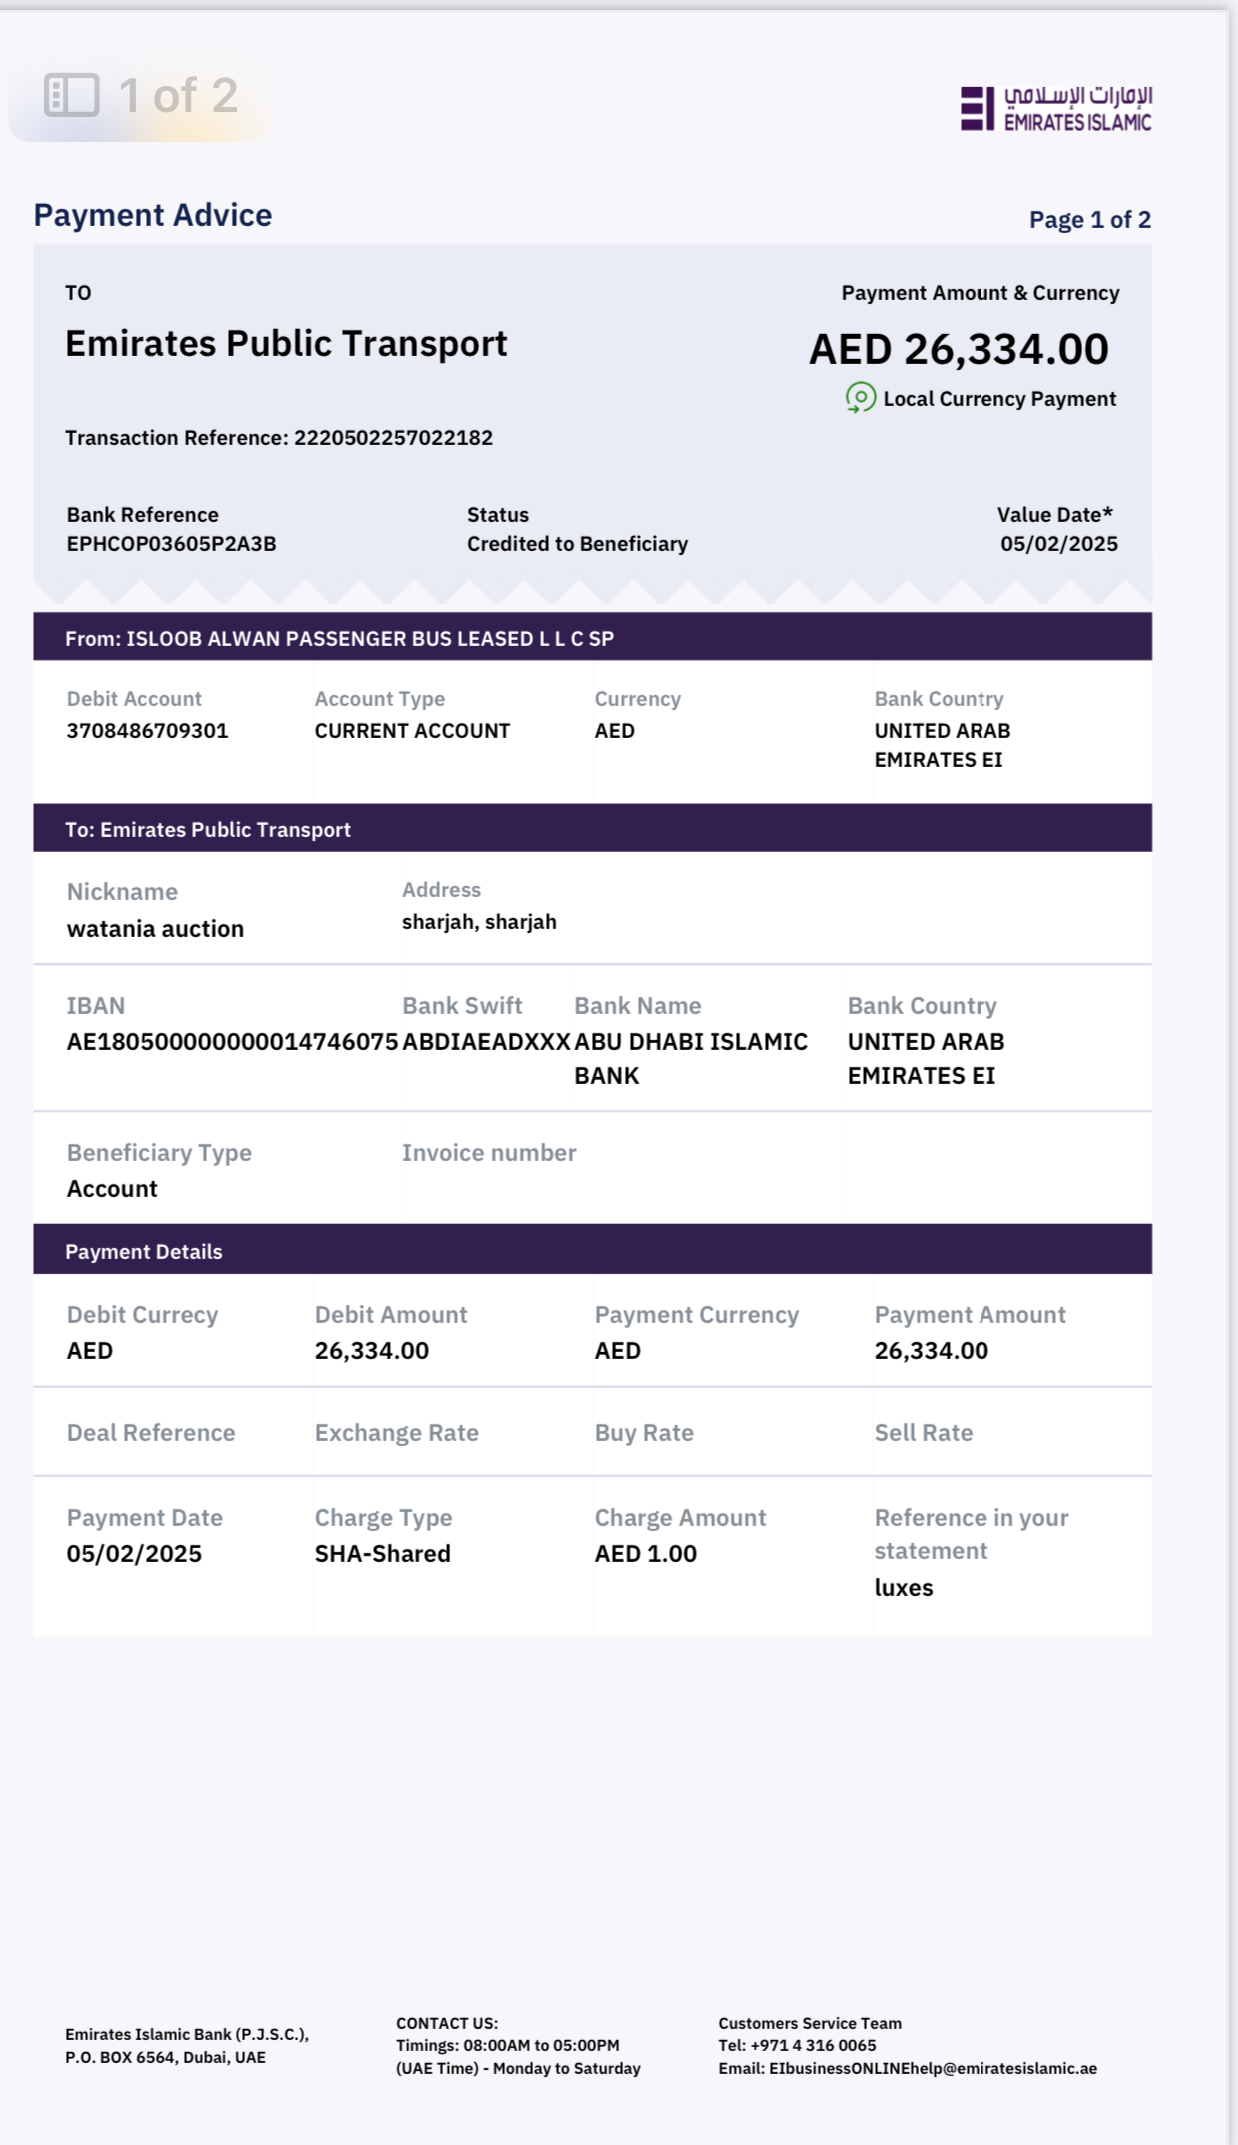This screenshot has height=2145, width=1238.
Task: Select "26,334.00" under Payment Amount in Payment Details
Action: [x=931, y=1351]
